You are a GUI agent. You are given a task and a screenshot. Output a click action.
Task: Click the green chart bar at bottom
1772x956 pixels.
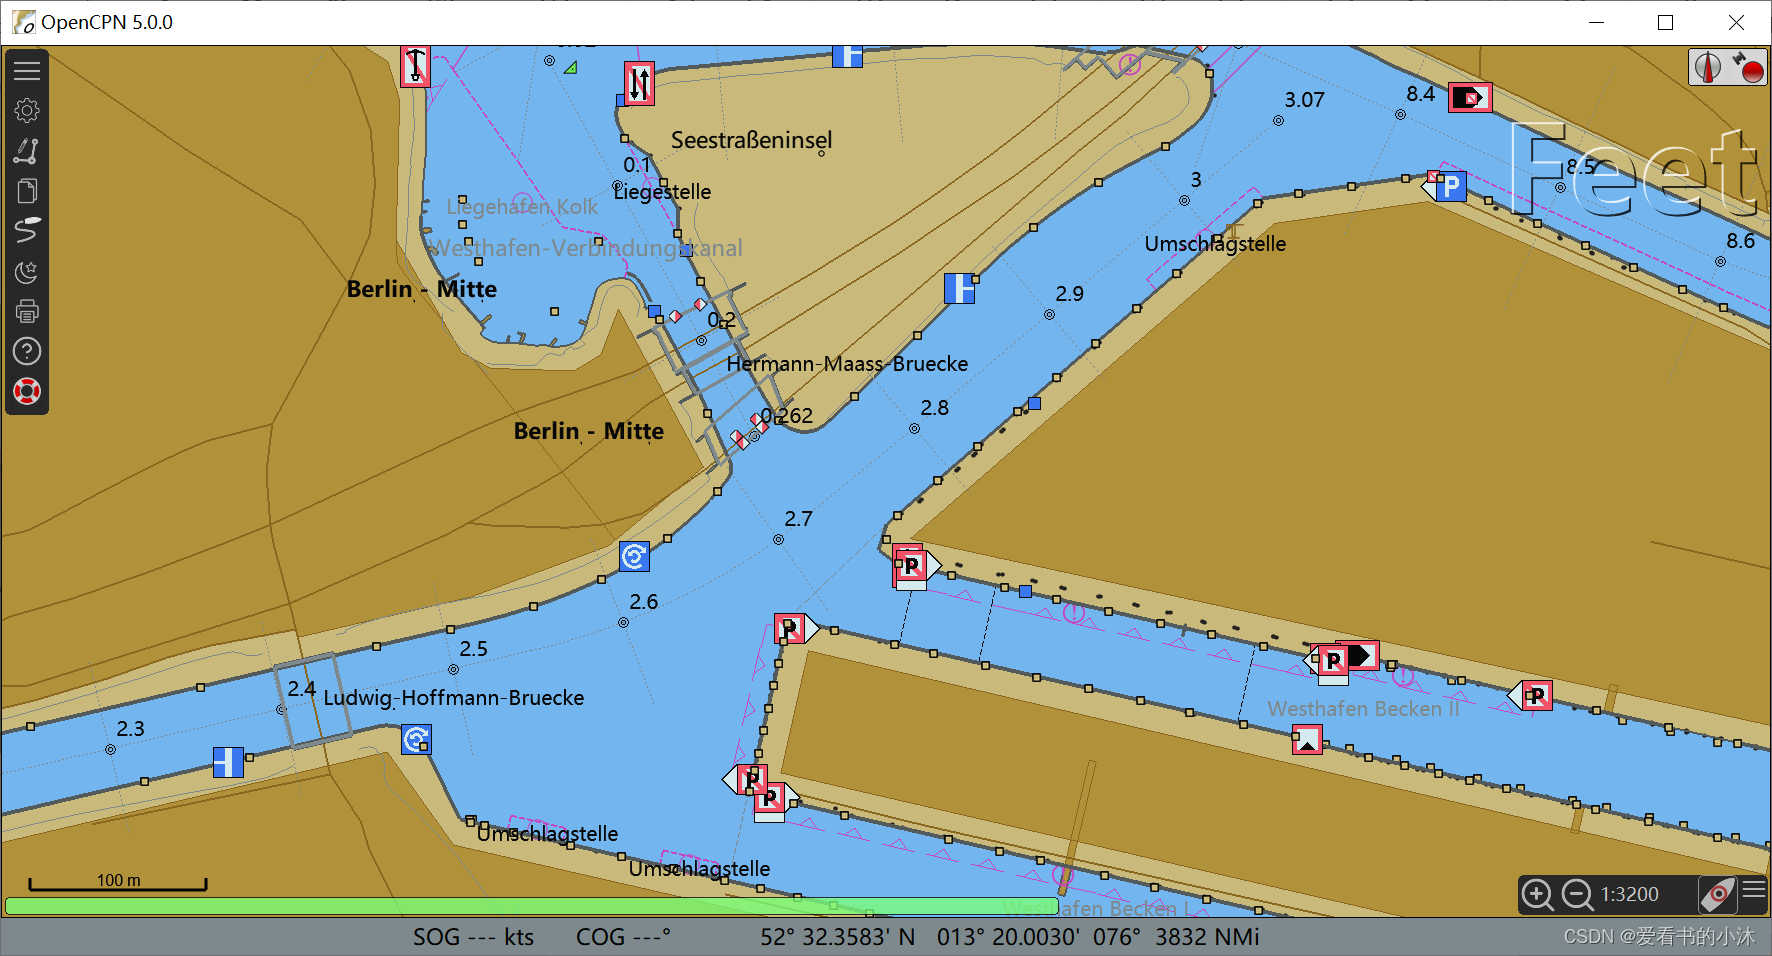(x=531, y=906)
